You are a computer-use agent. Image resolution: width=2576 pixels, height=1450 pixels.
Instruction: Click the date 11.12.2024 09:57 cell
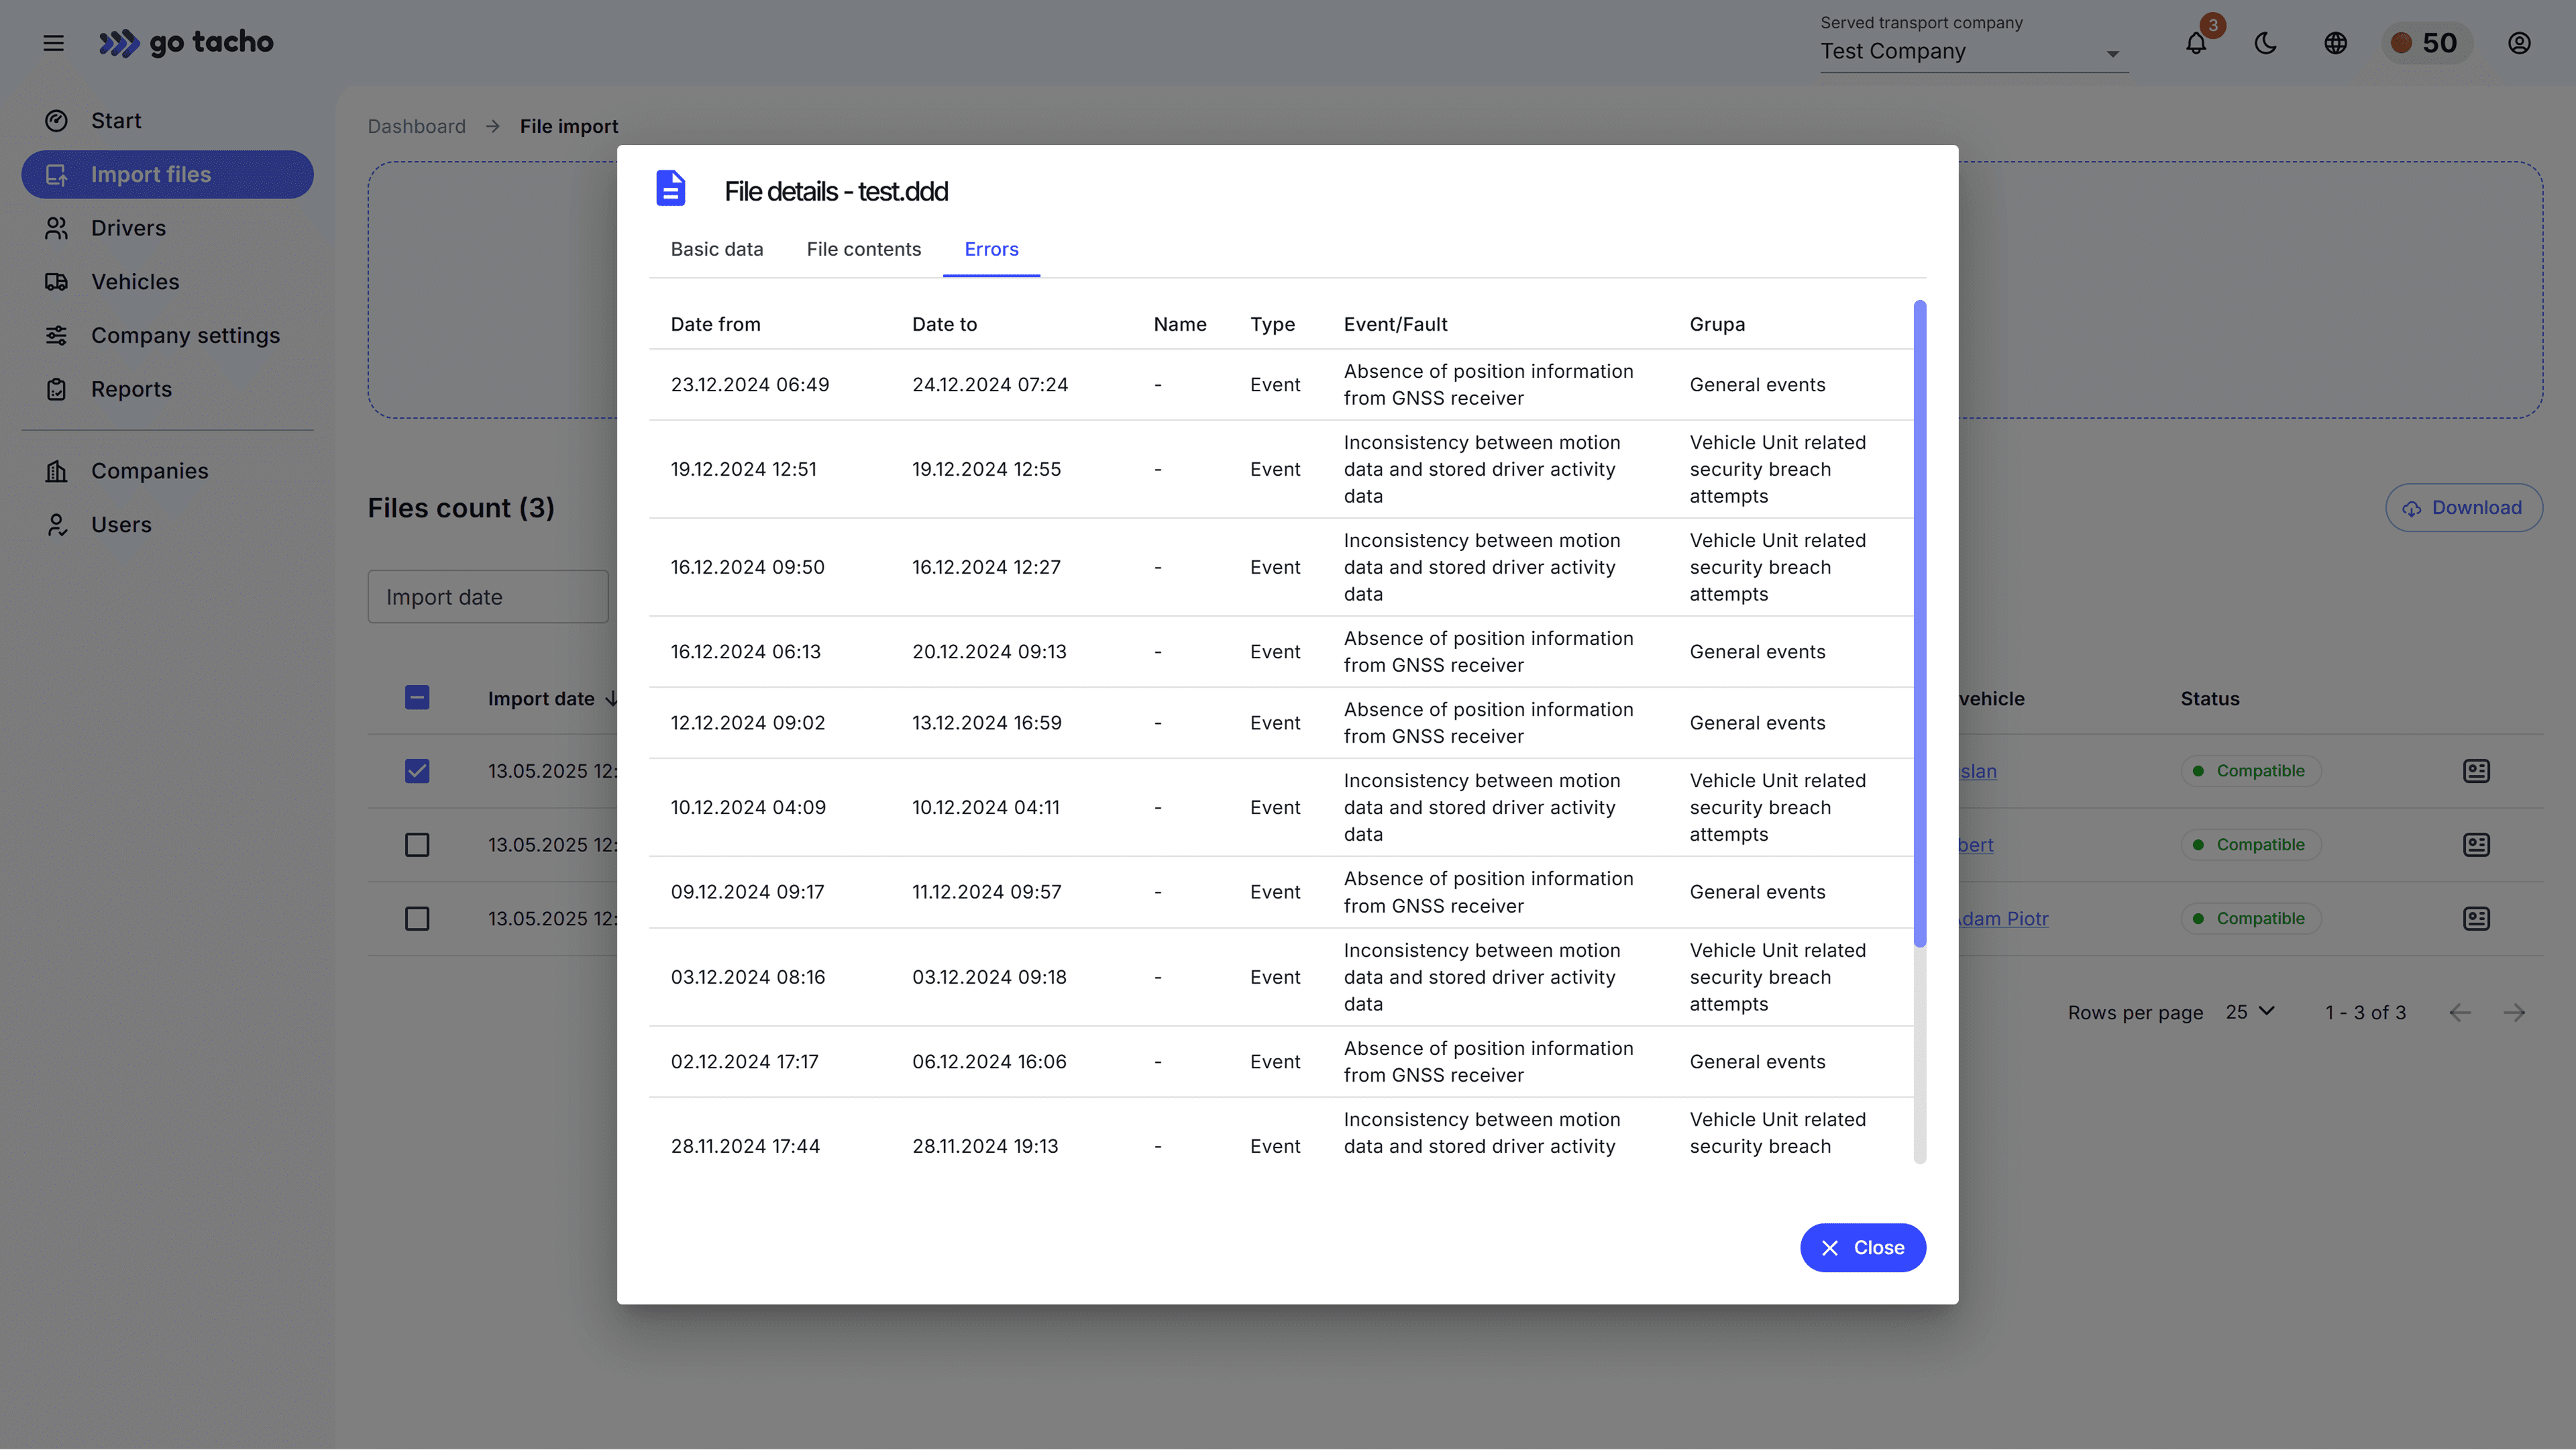[986, 892]
